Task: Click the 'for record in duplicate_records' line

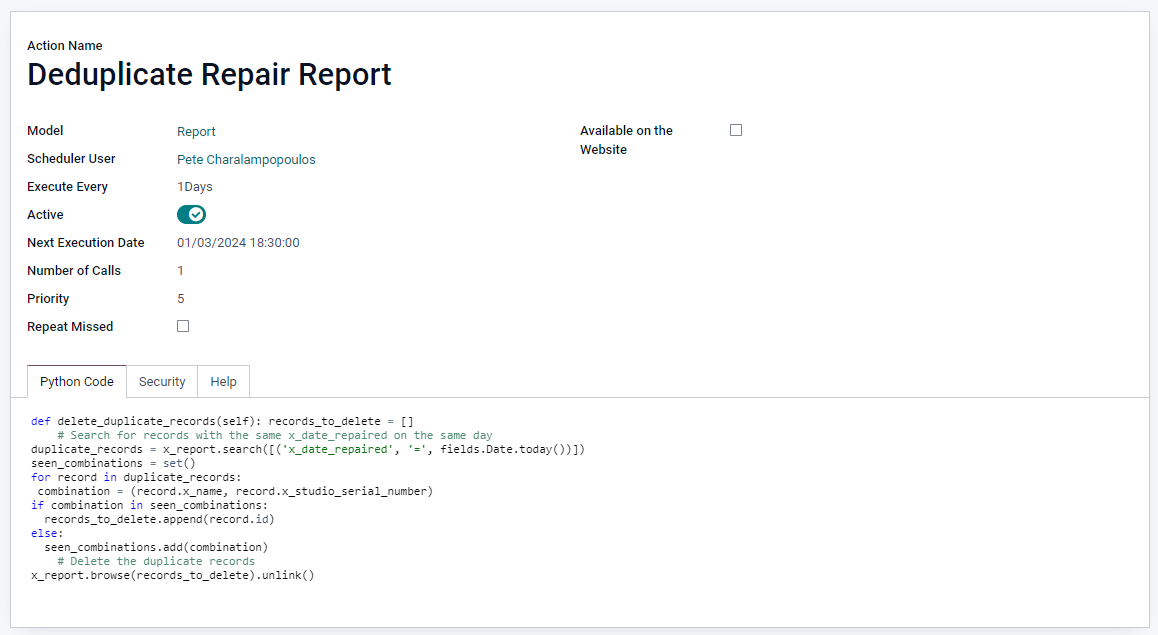Action: (136, 478)
